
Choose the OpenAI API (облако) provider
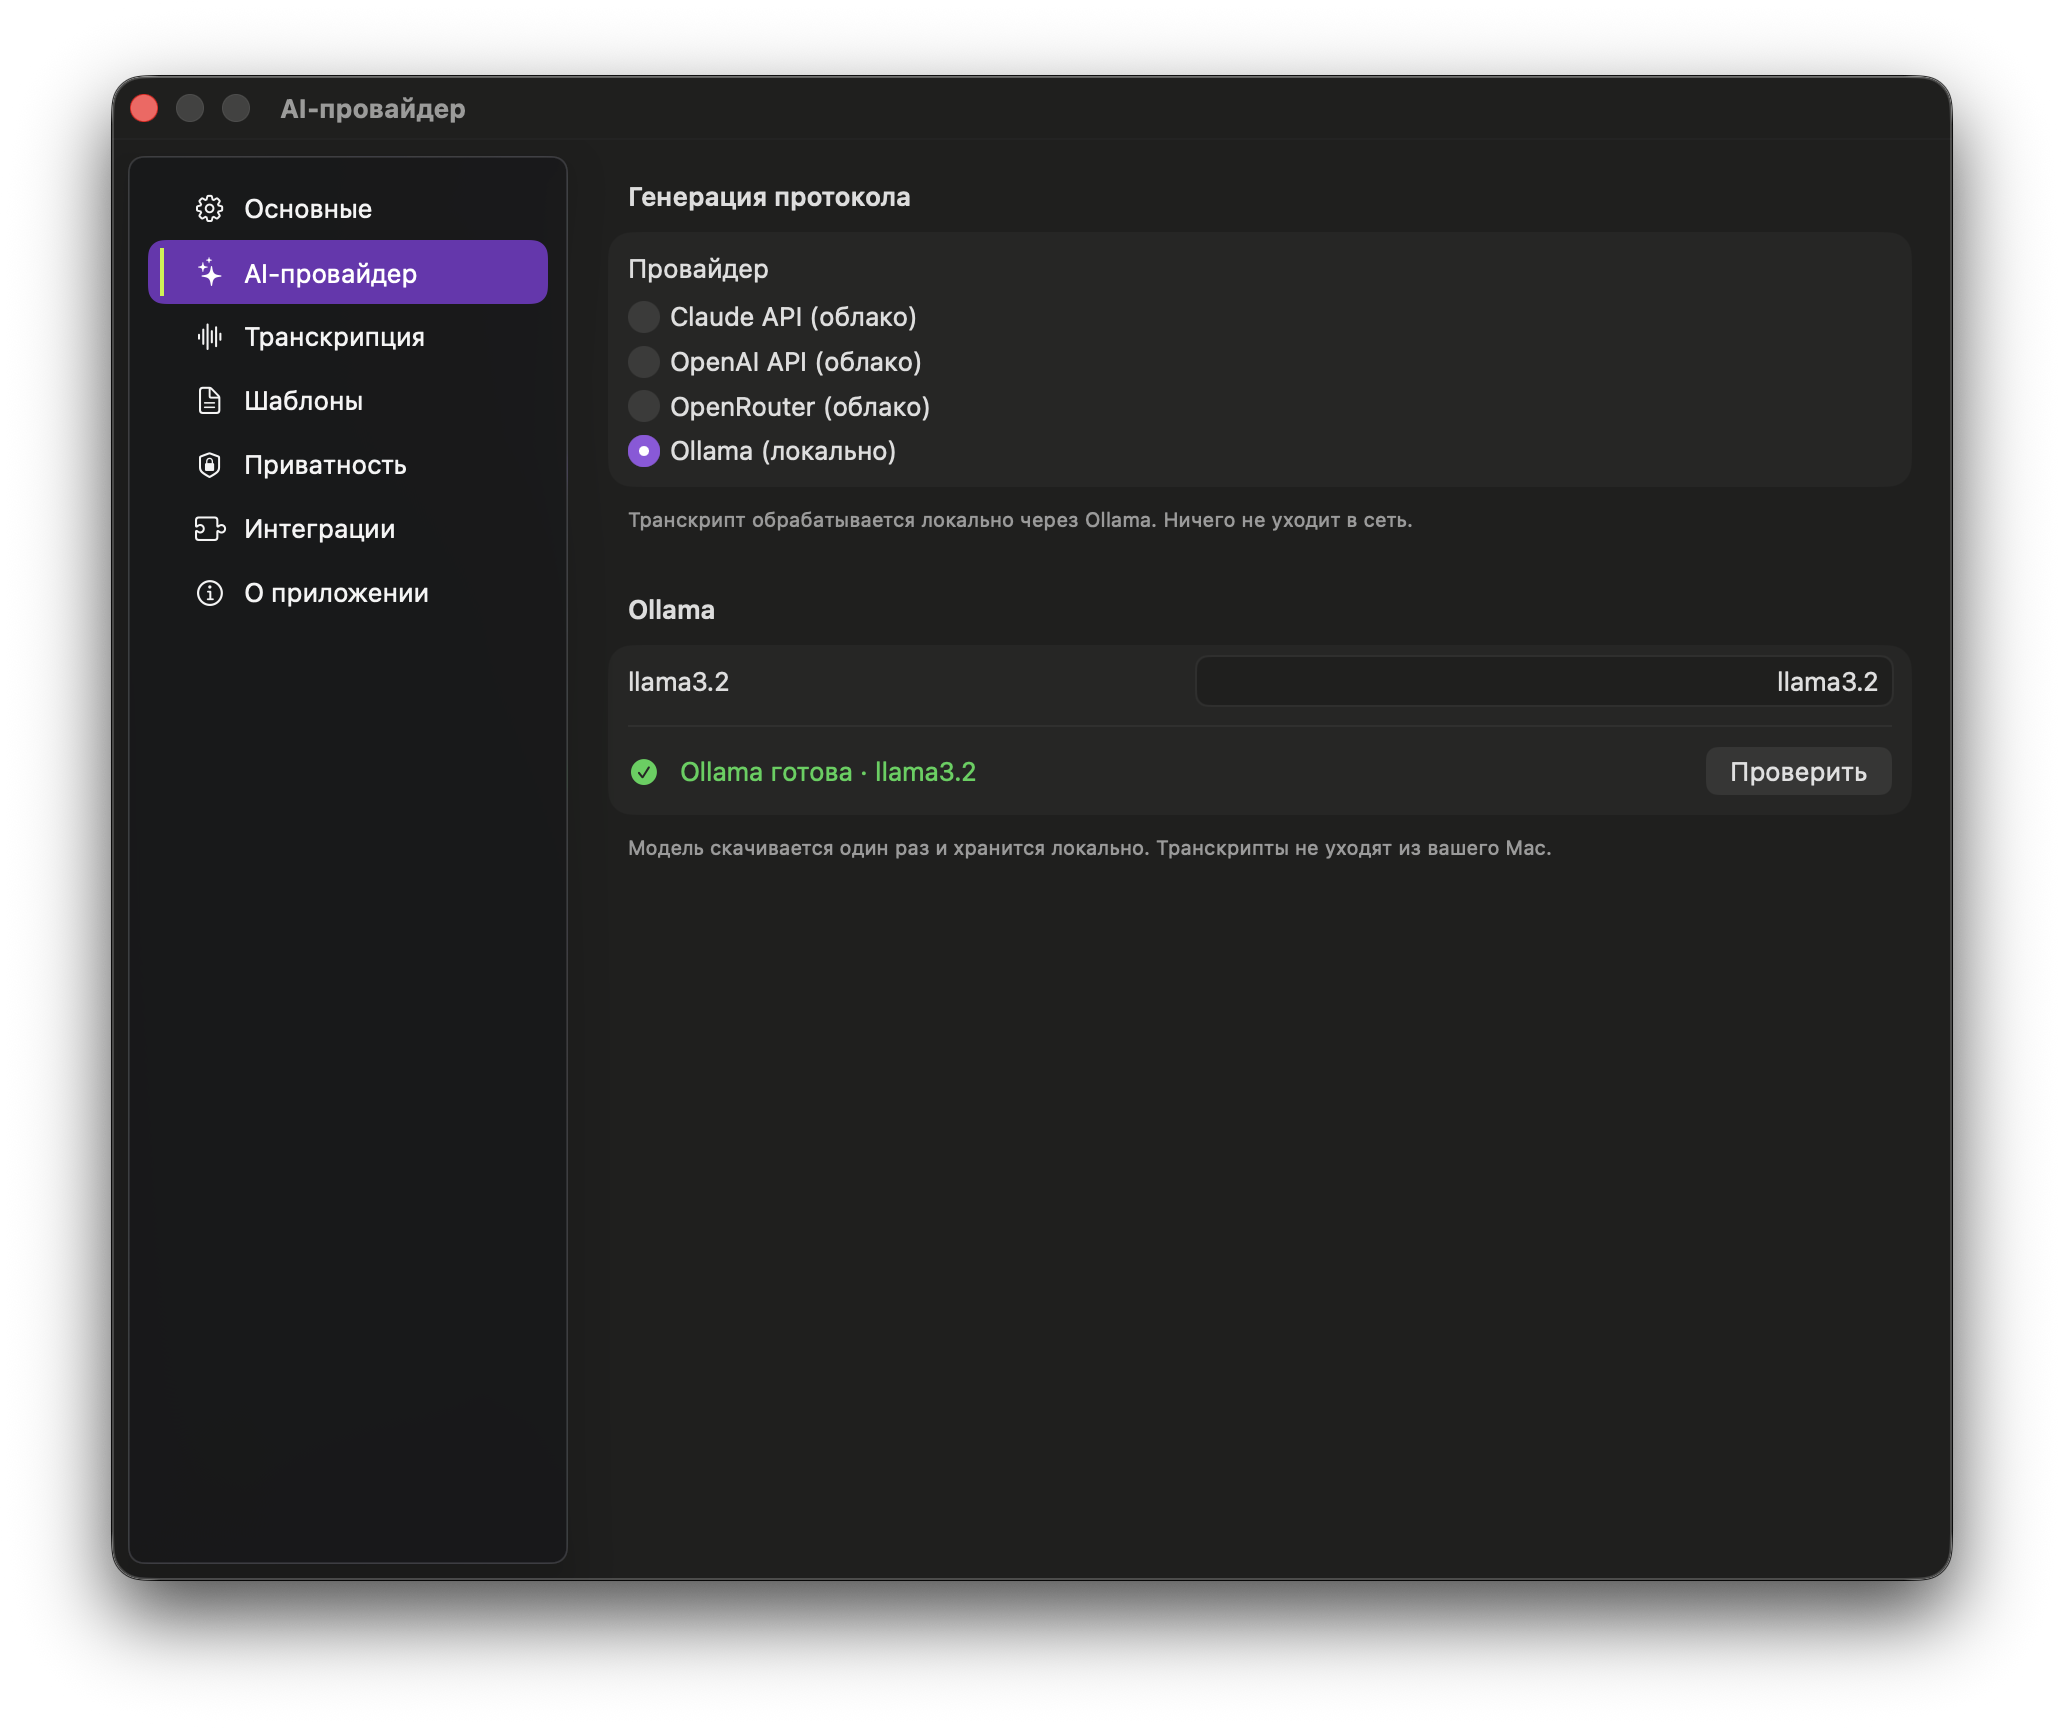coord(644,362)
